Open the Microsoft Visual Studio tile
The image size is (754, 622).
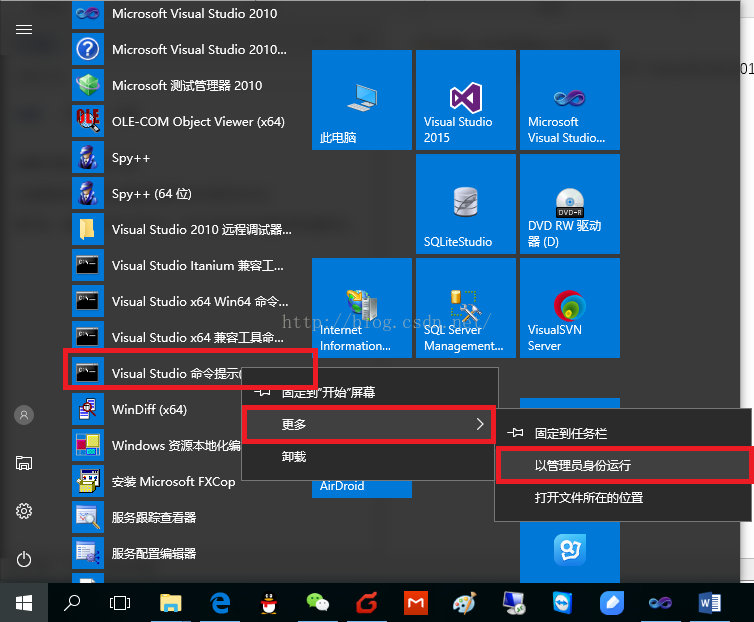pos(570,100)
